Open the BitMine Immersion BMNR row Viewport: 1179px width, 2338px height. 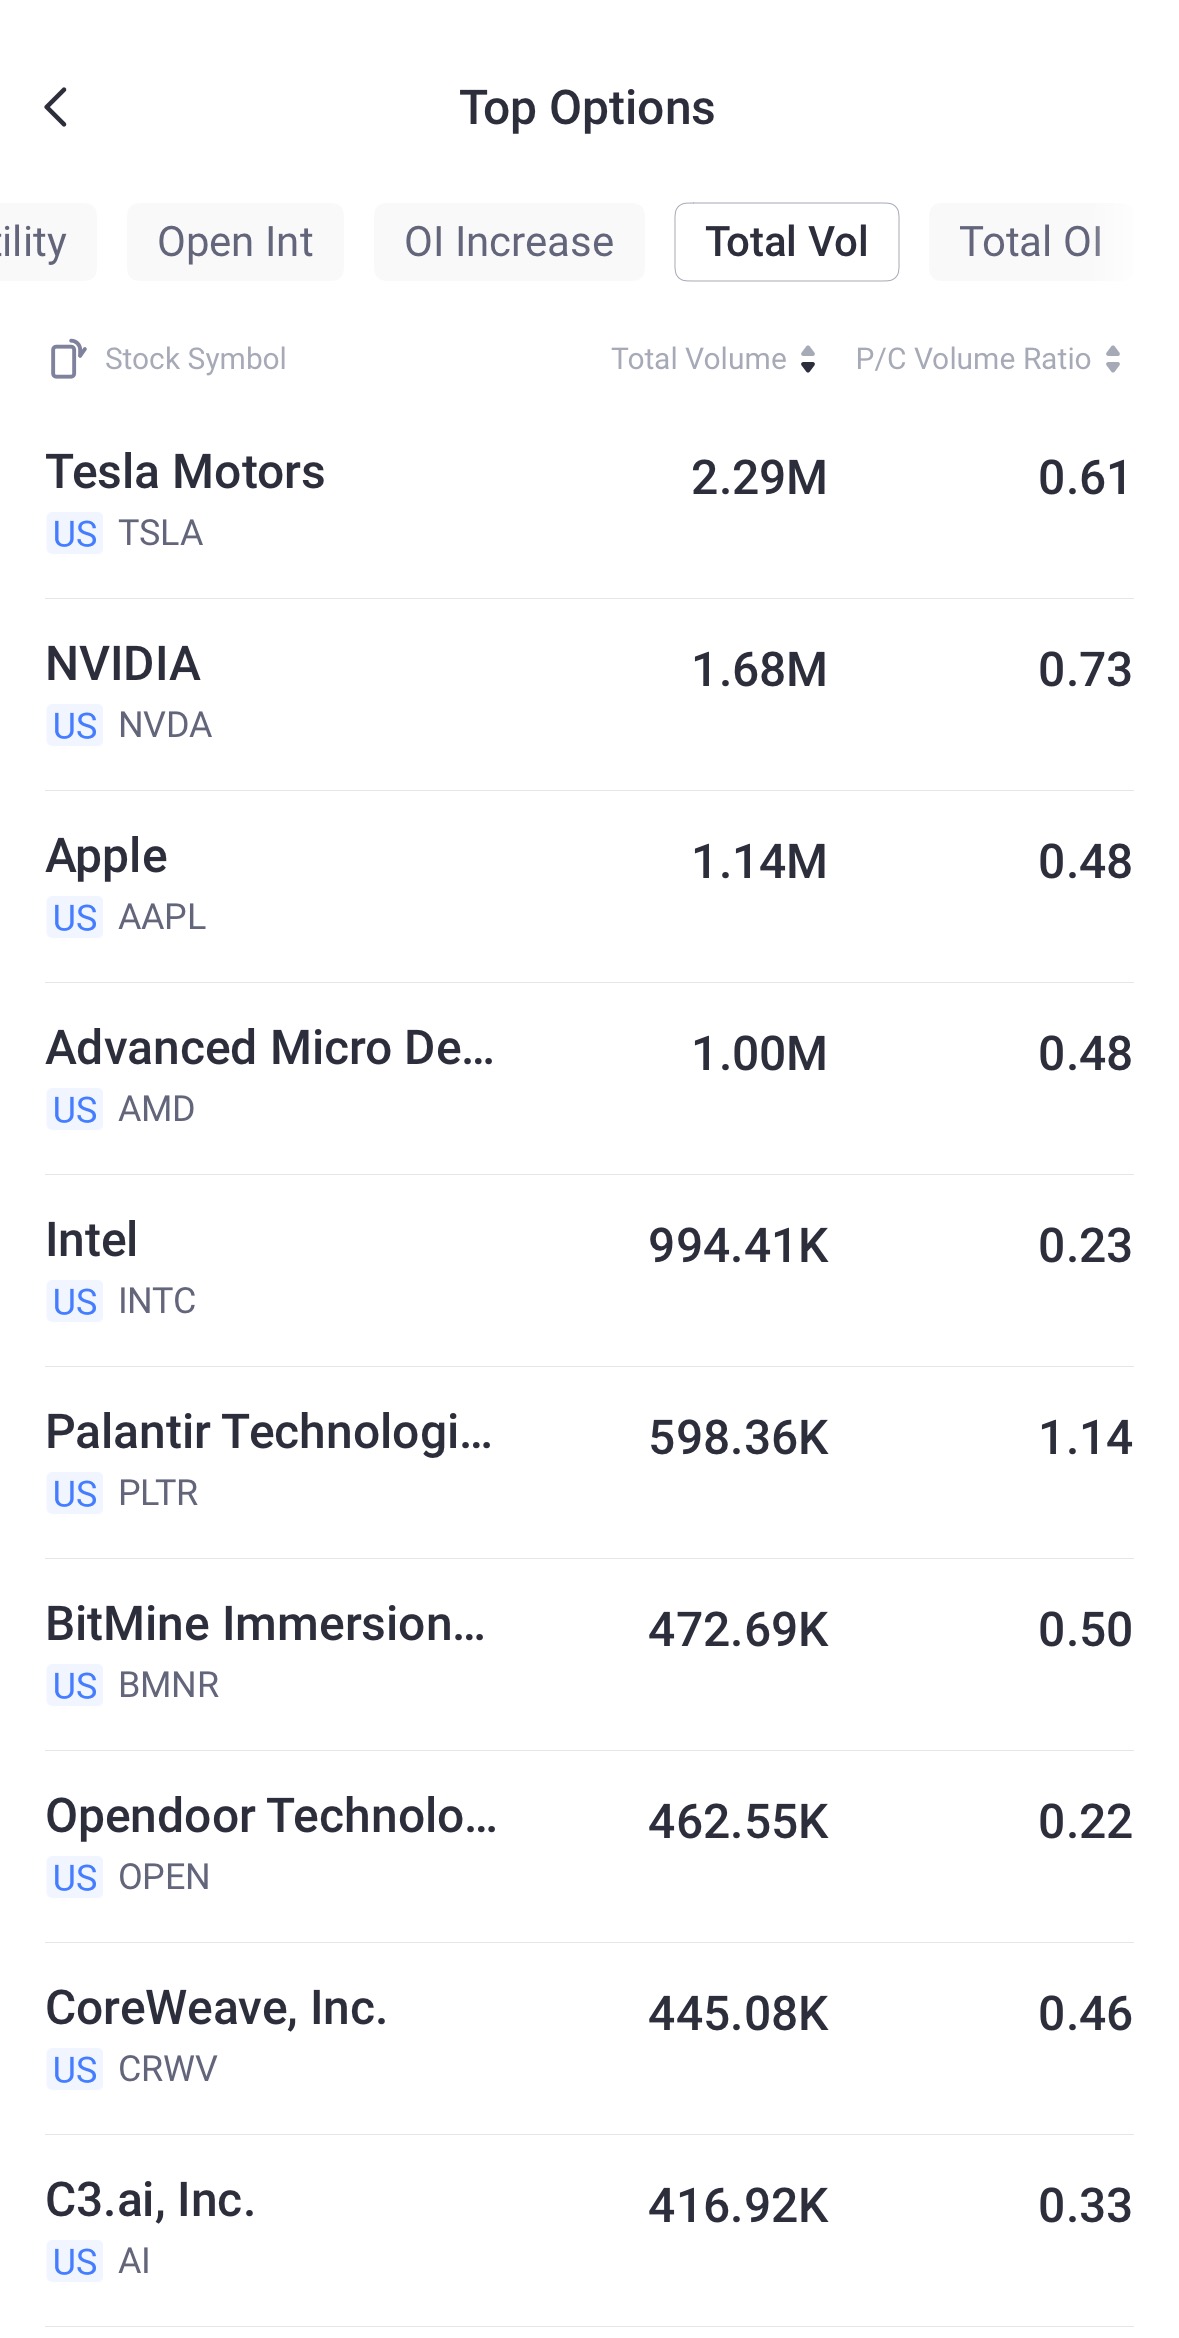pyautogui.click(x=589, y=1655)
